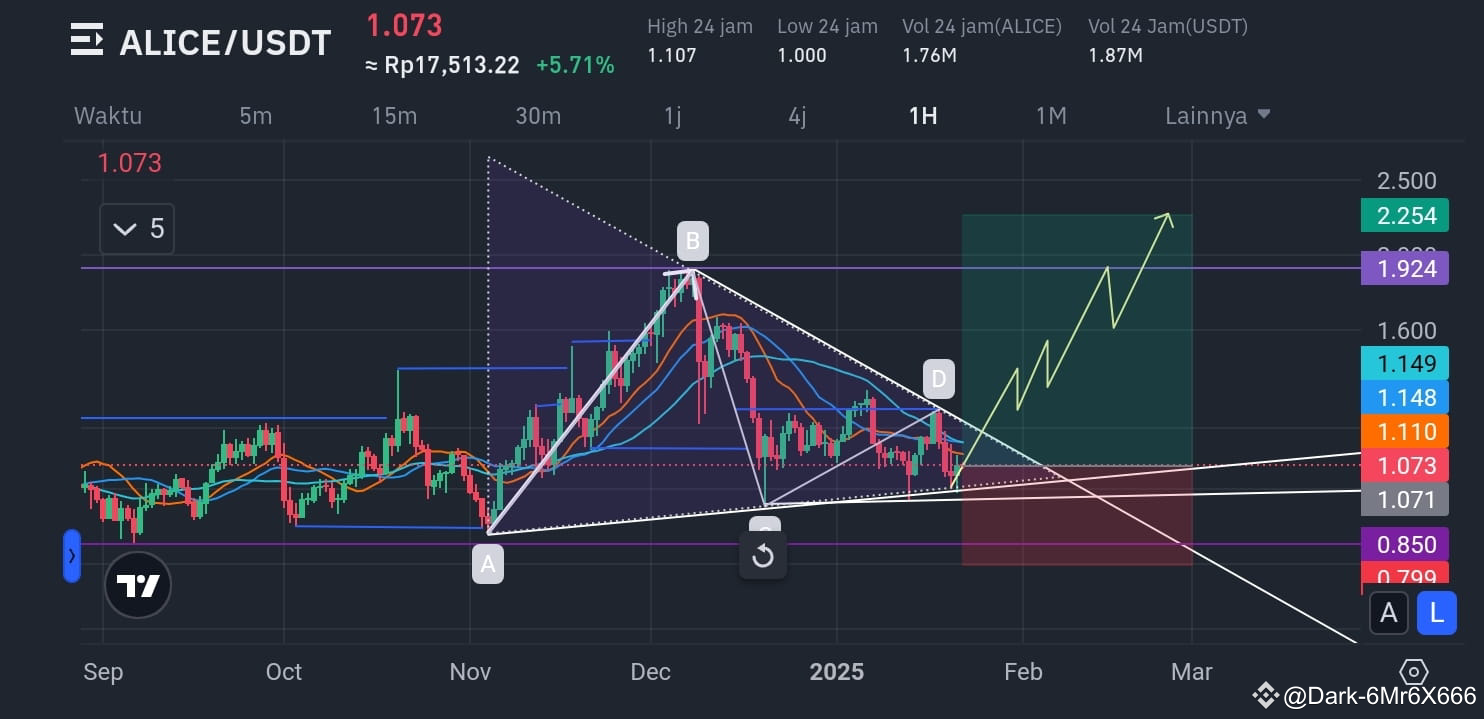Click the green 2.254 price target label
Image resolution: width=1484 pixels, height=719 pixels.
point(1404,215)
